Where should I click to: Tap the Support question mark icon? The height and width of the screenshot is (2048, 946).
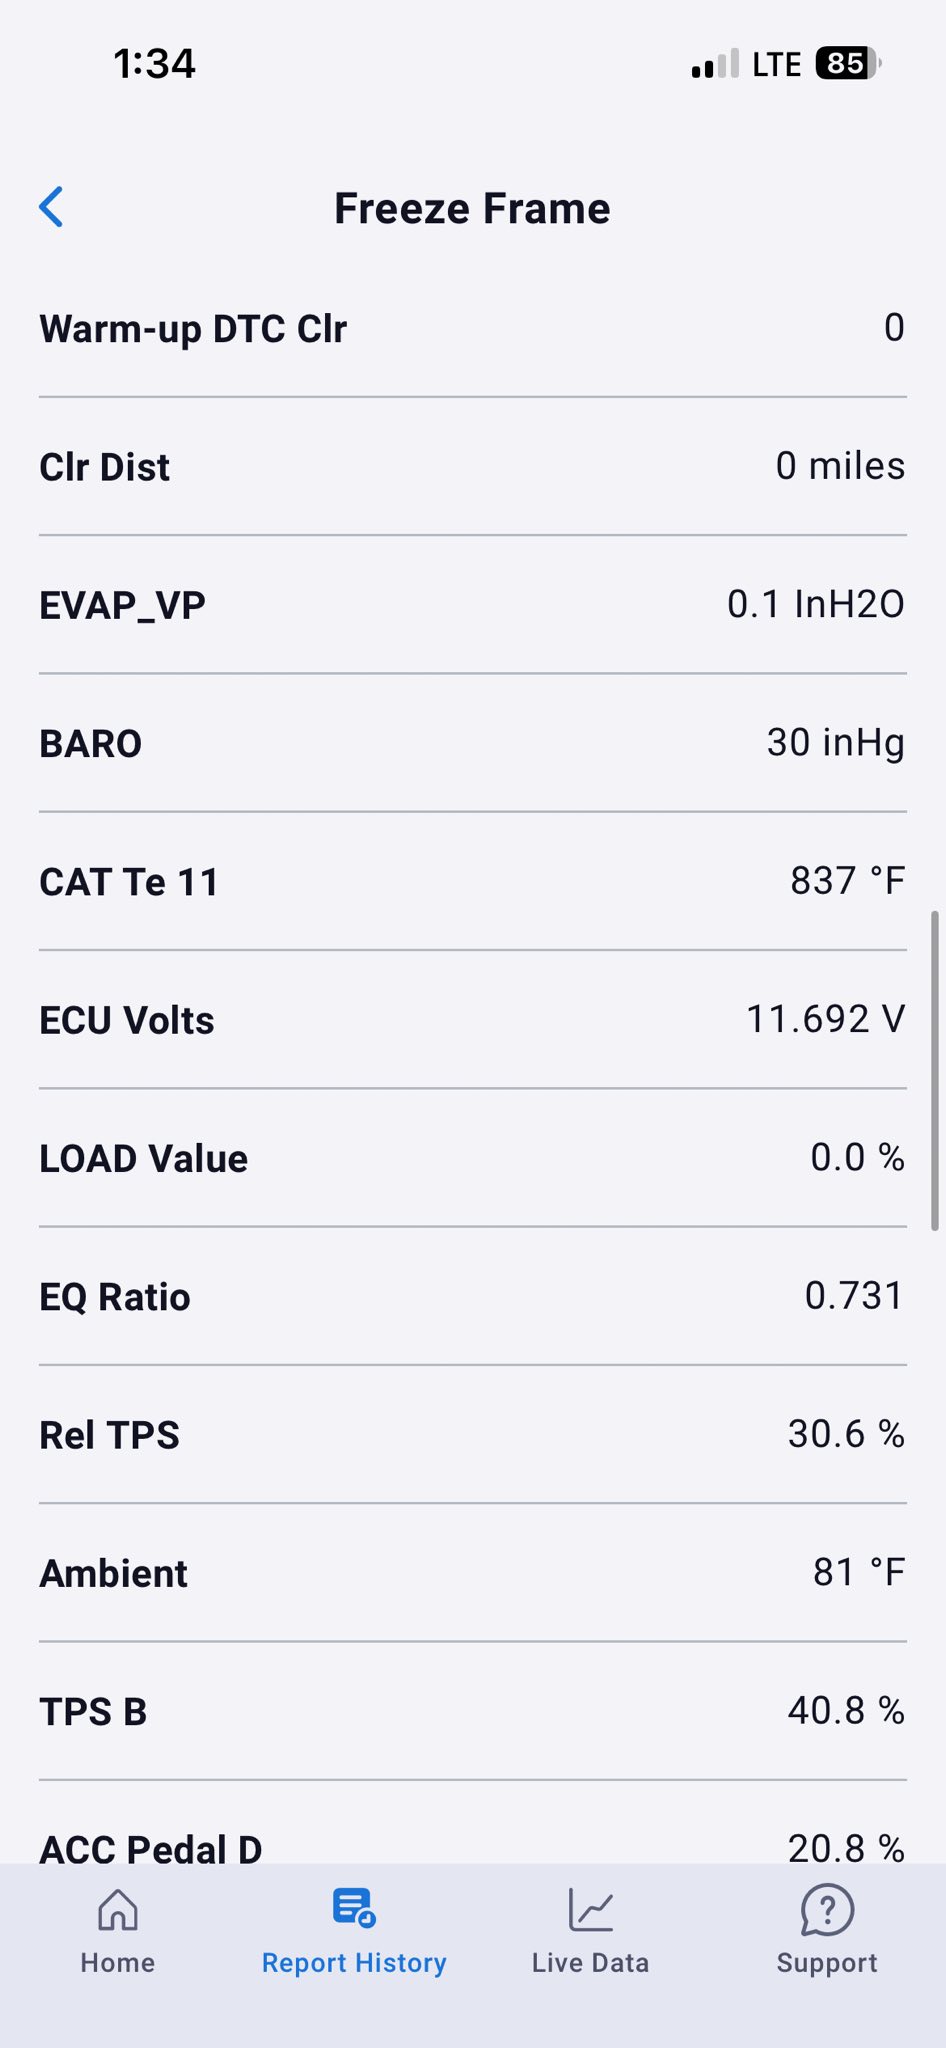tap(827, 1909)
